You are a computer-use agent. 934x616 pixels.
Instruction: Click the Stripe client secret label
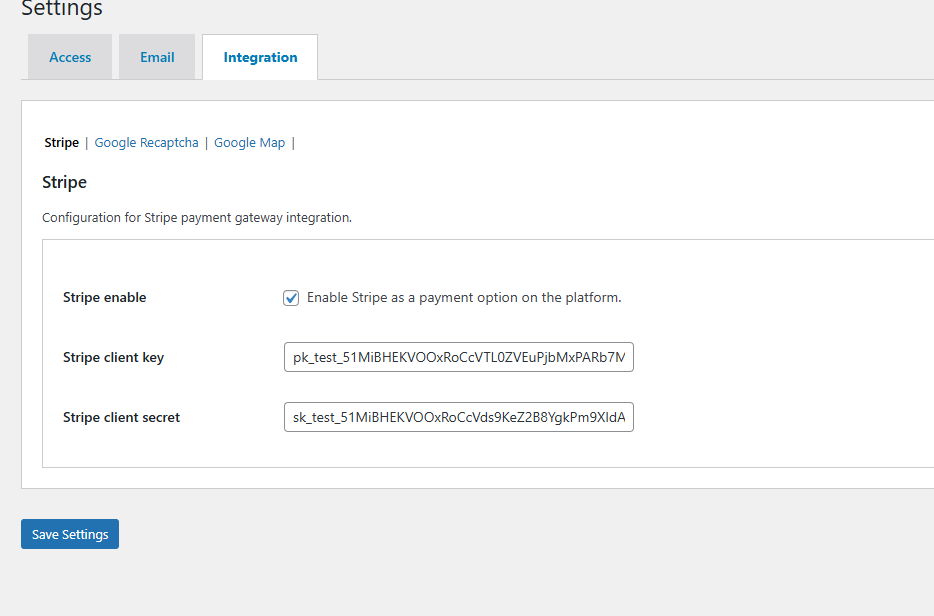coord(121,417)
